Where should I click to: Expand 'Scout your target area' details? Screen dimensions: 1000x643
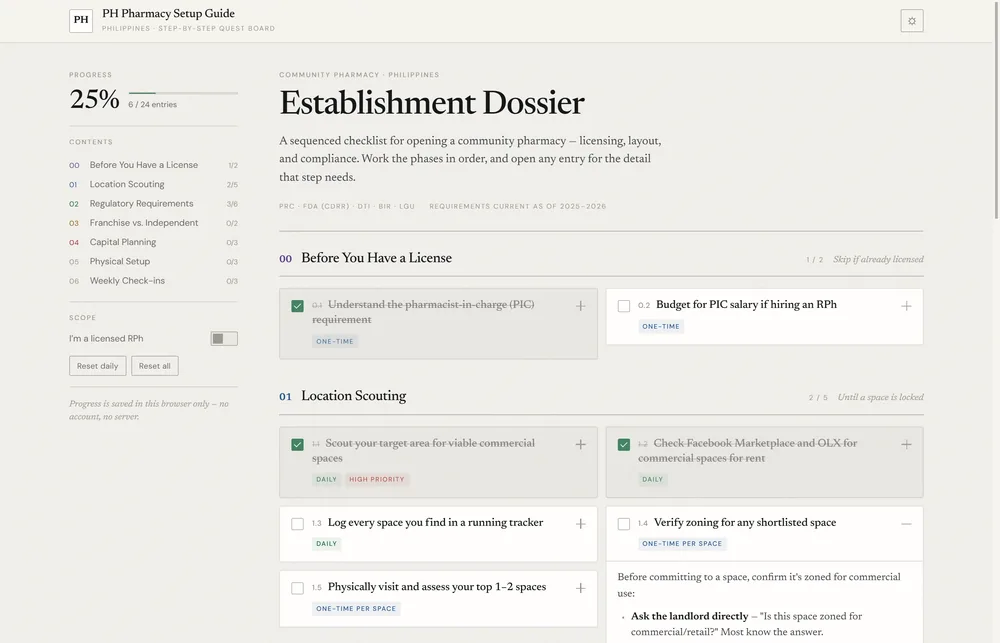click(x=580, y=445)
